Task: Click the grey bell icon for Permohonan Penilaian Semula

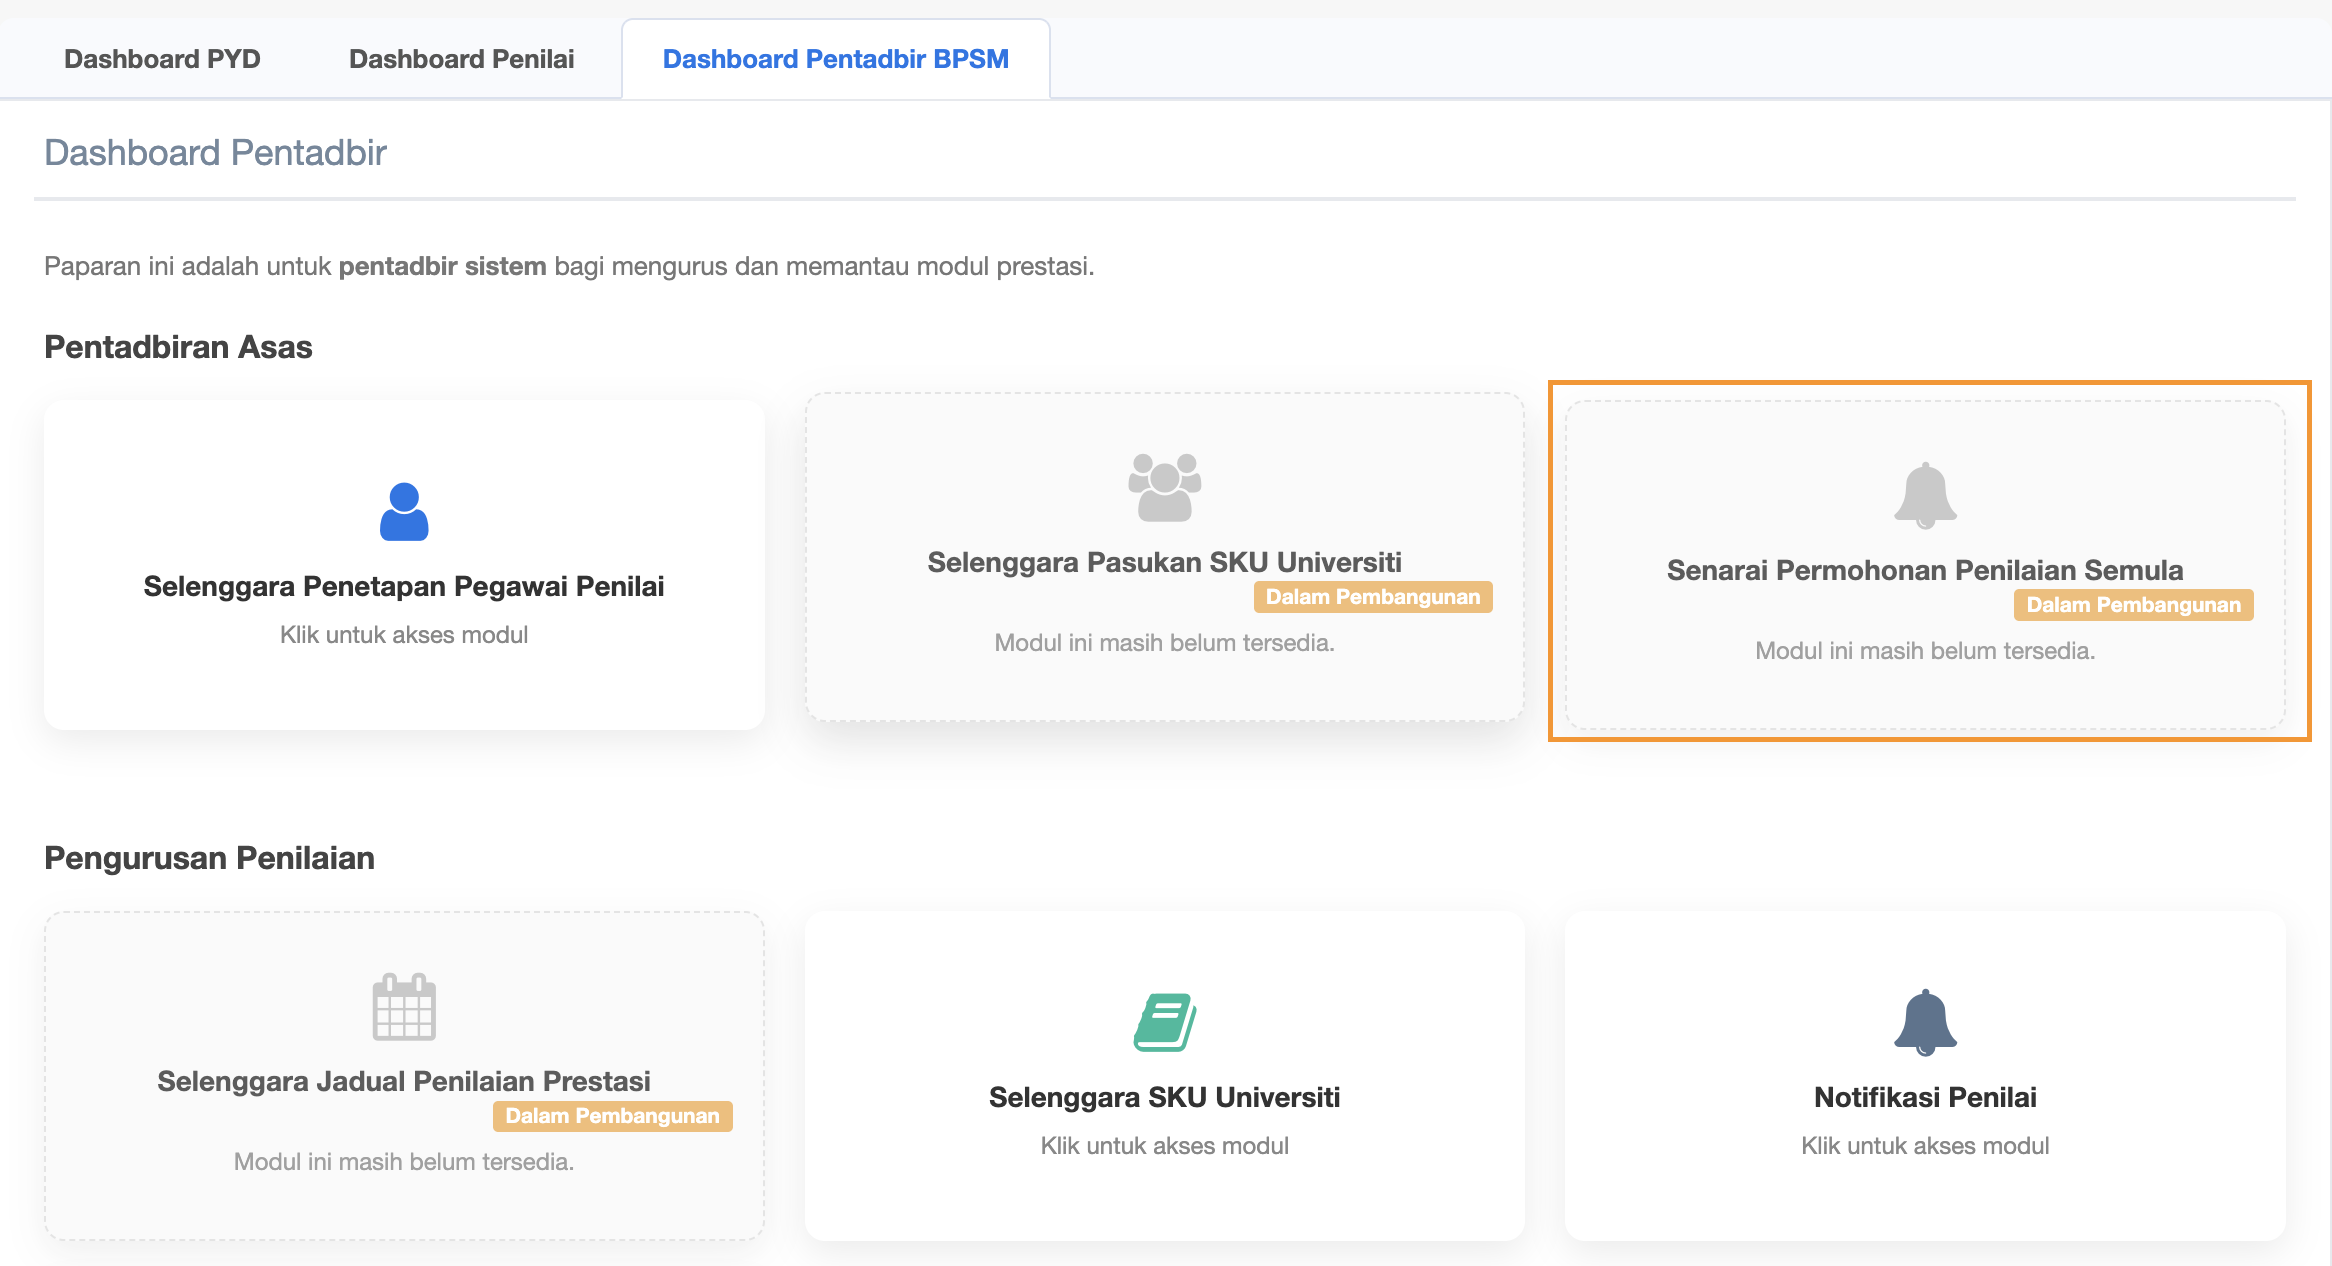Action: (1925, 495)
